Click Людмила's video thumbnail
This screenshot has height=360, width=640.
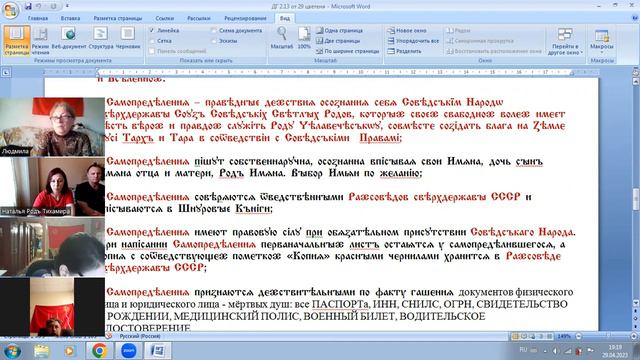pyautogui.click(x=52, y=127)
